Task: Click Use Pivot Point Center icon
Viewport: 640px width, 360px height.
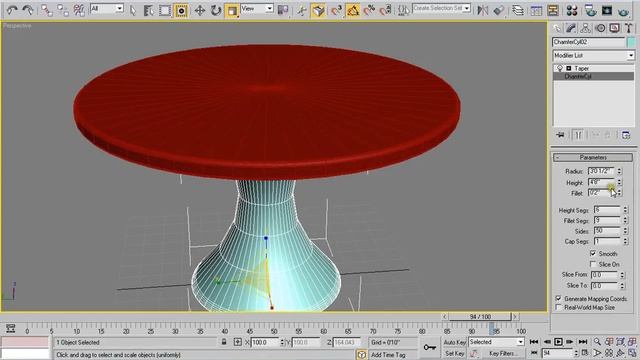Action: pos(282,10)
